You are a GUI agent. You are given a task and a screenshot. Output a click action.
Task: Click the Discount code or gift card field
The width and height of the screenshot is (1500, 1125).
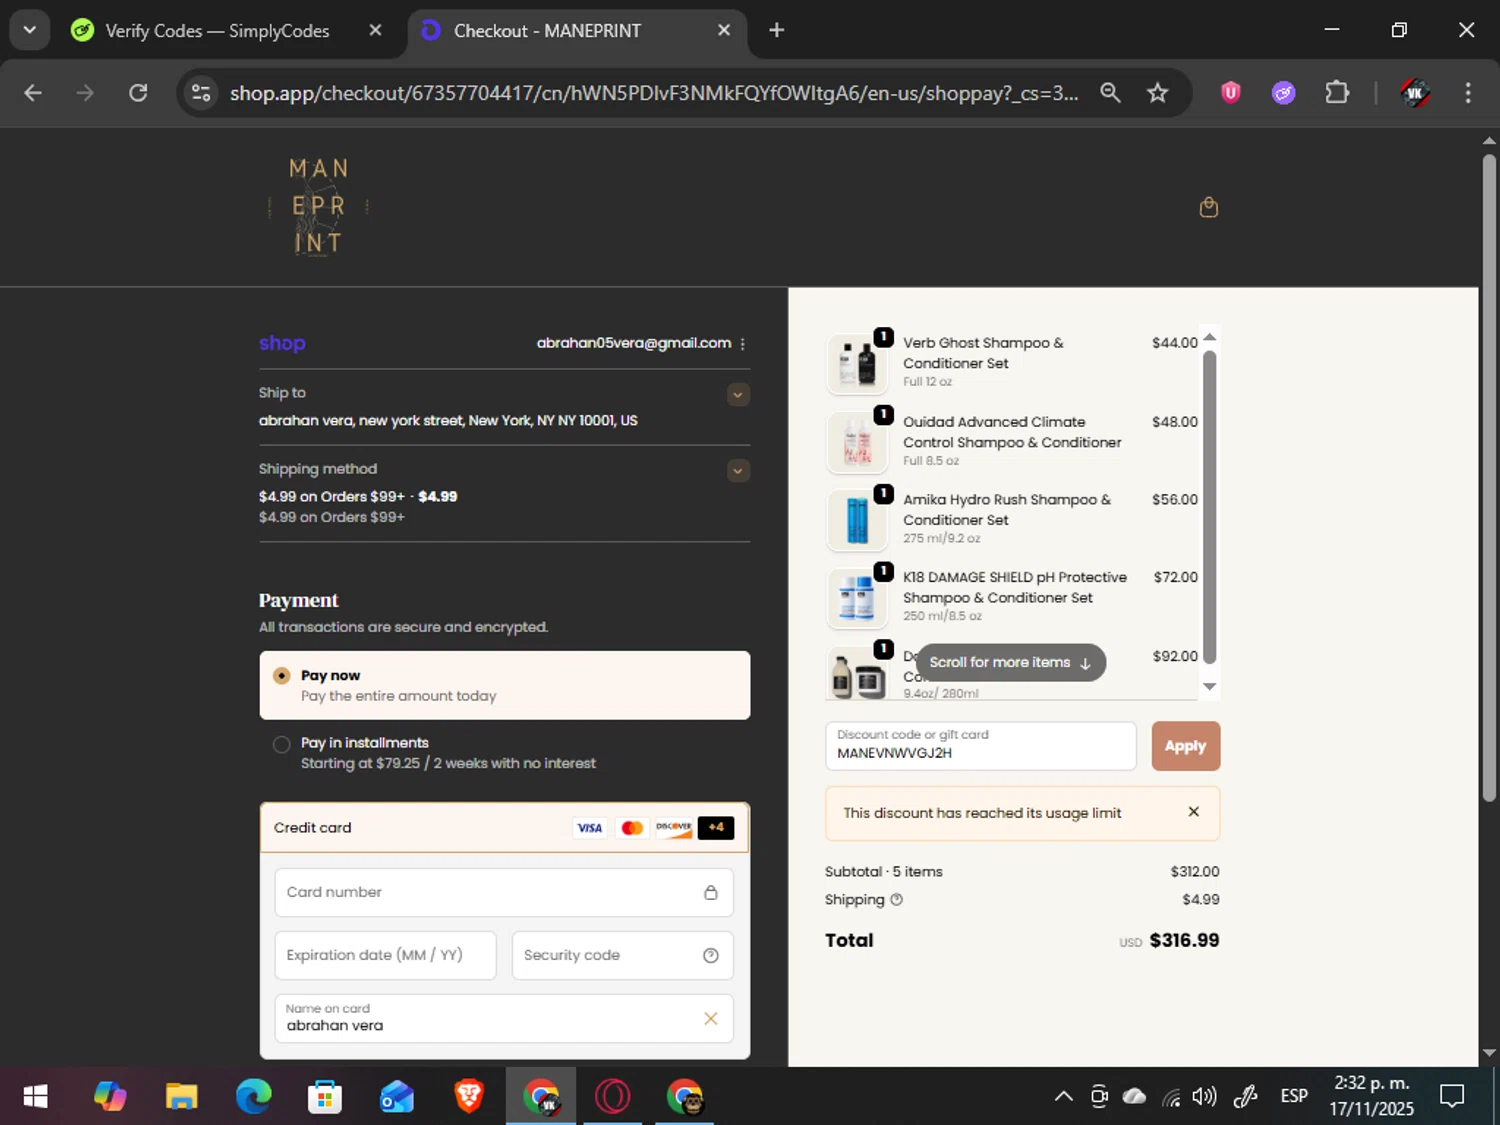click(980, 746)
